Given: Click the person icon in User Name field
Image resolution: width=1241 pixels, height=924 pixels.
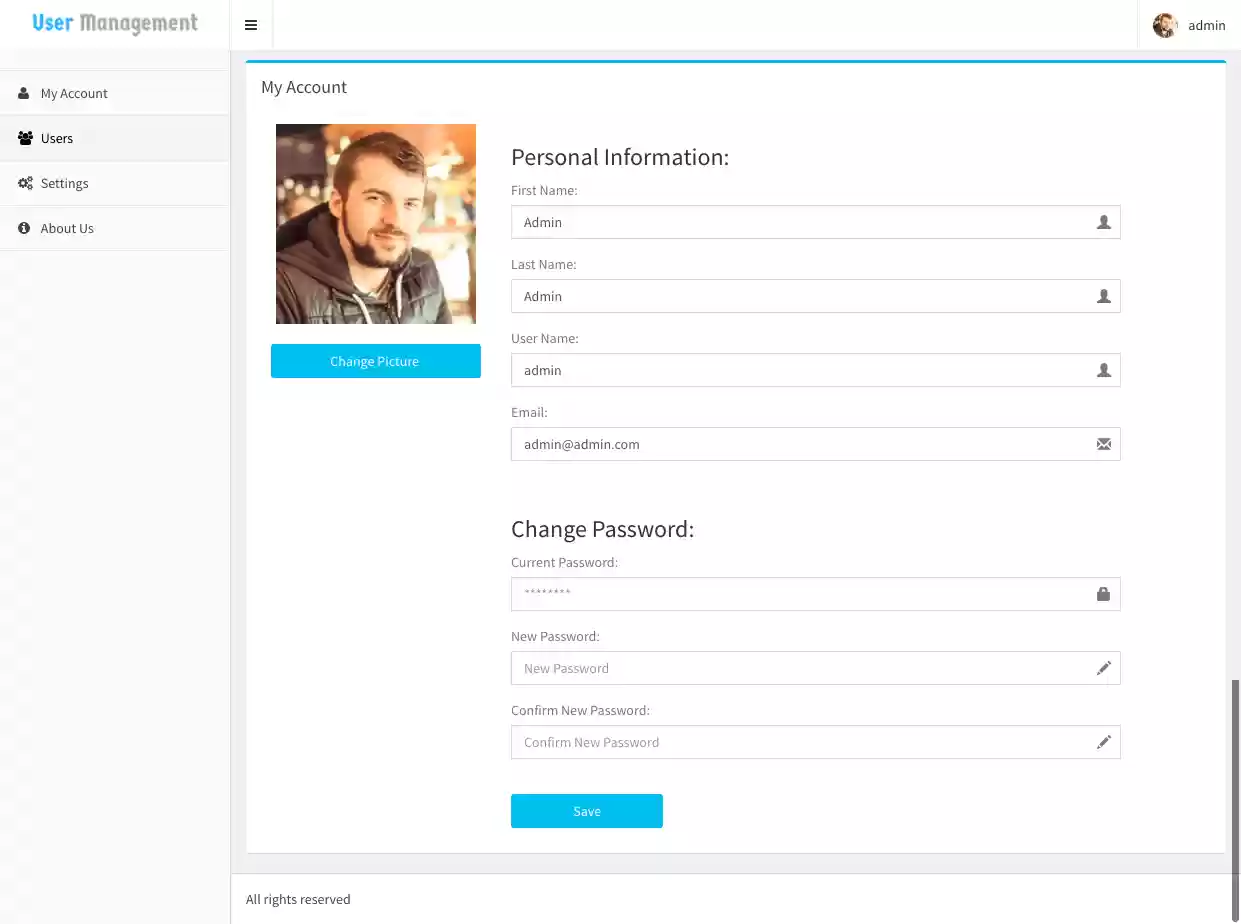Looking at the screenshot, I should point(1103,370).
